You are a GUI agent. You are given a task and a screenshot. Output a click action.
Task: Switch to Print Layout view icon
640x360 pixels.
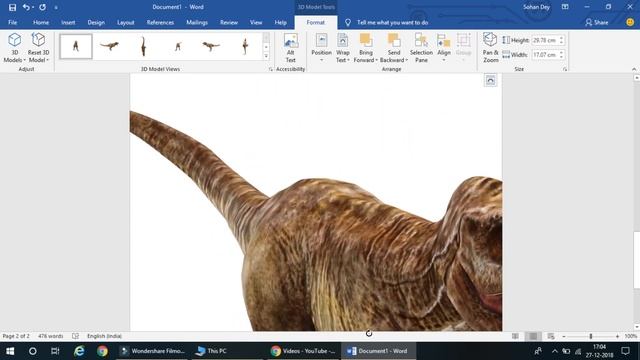pos(533,336)
